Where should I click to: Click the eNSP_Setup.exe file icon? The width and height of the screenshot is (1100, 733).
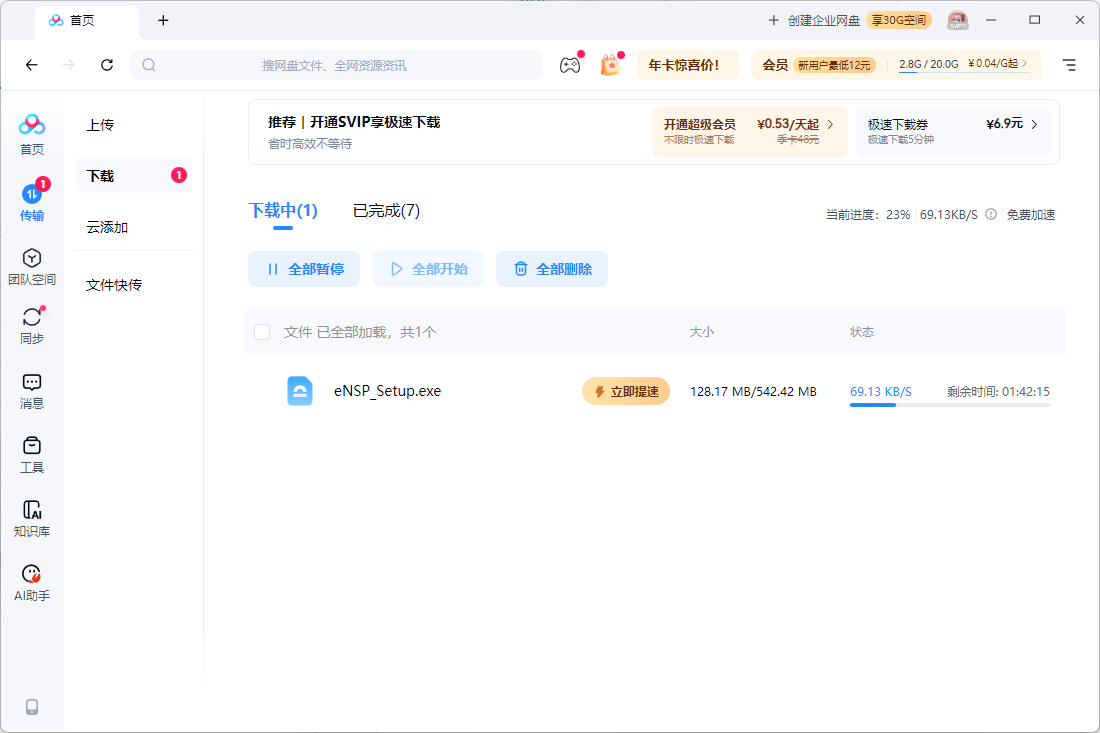pos(300,391)
